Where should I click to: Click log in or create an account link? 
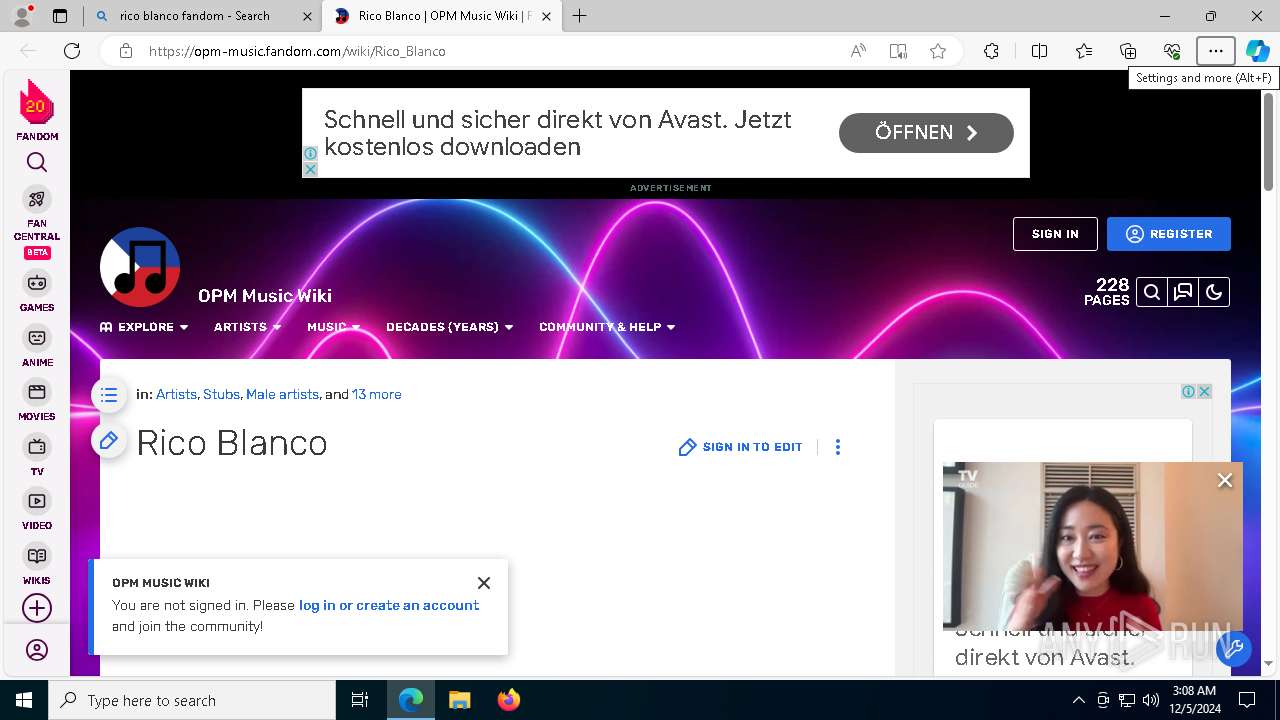(389, 605)
